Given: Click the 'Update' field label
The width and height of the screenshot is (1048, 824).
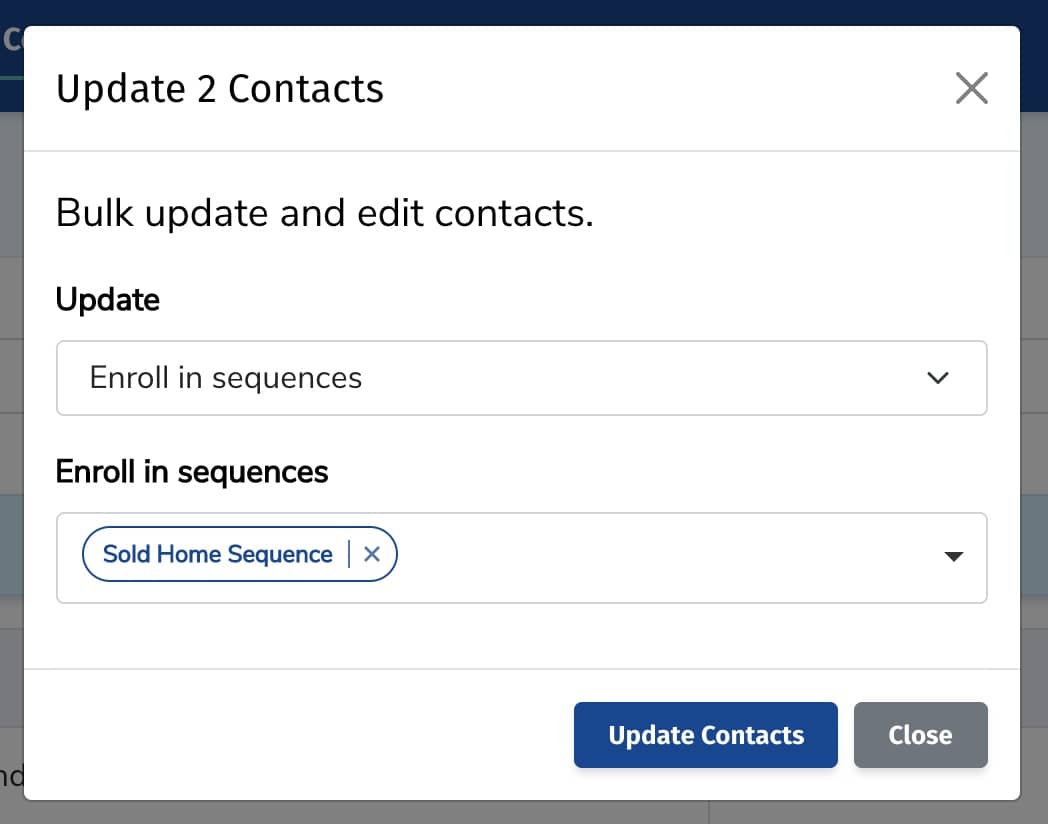Looking at the screenshot, I should click(x=108, y=299).
